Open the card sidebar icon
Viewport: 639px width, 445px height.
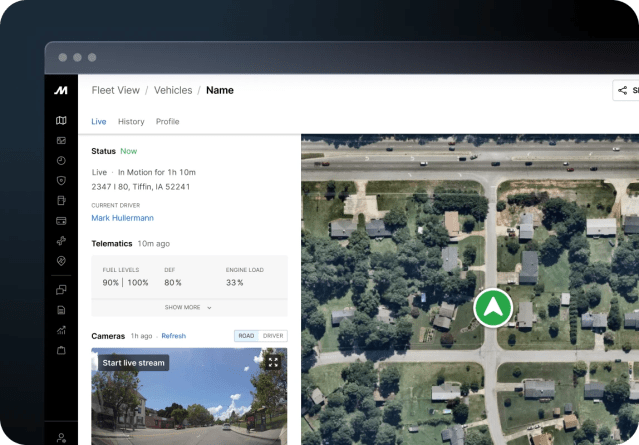coord(61,221)
